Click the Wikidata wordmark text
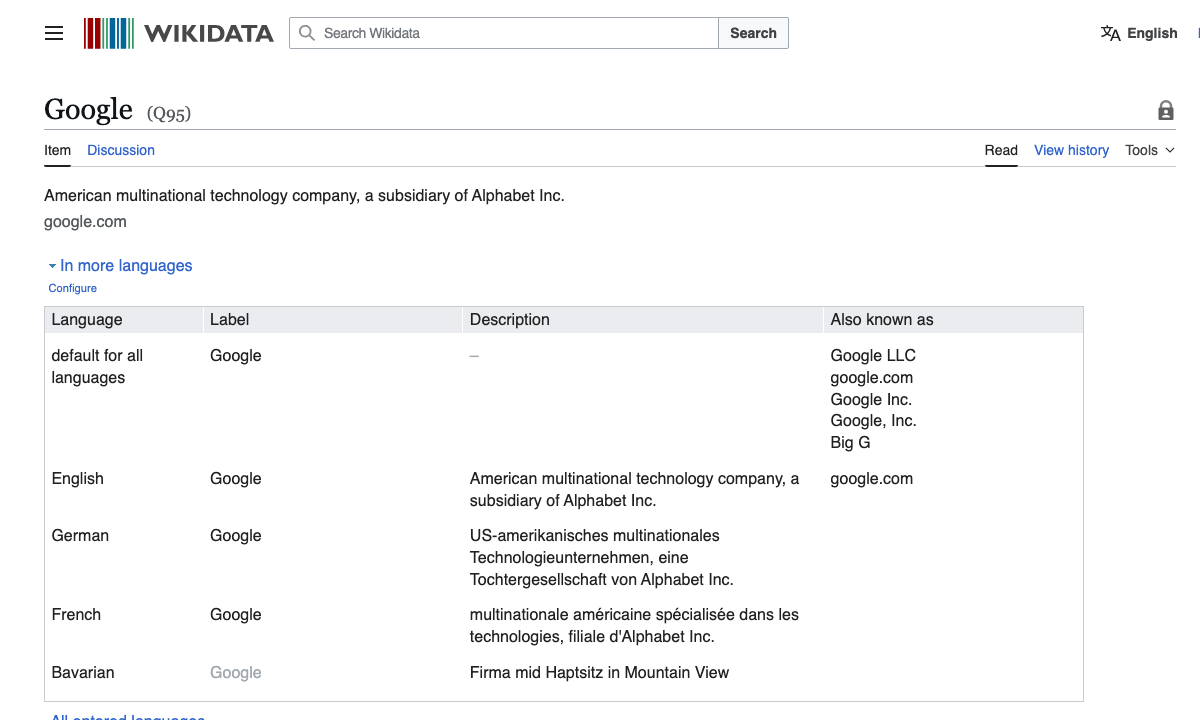 (208, 33)
